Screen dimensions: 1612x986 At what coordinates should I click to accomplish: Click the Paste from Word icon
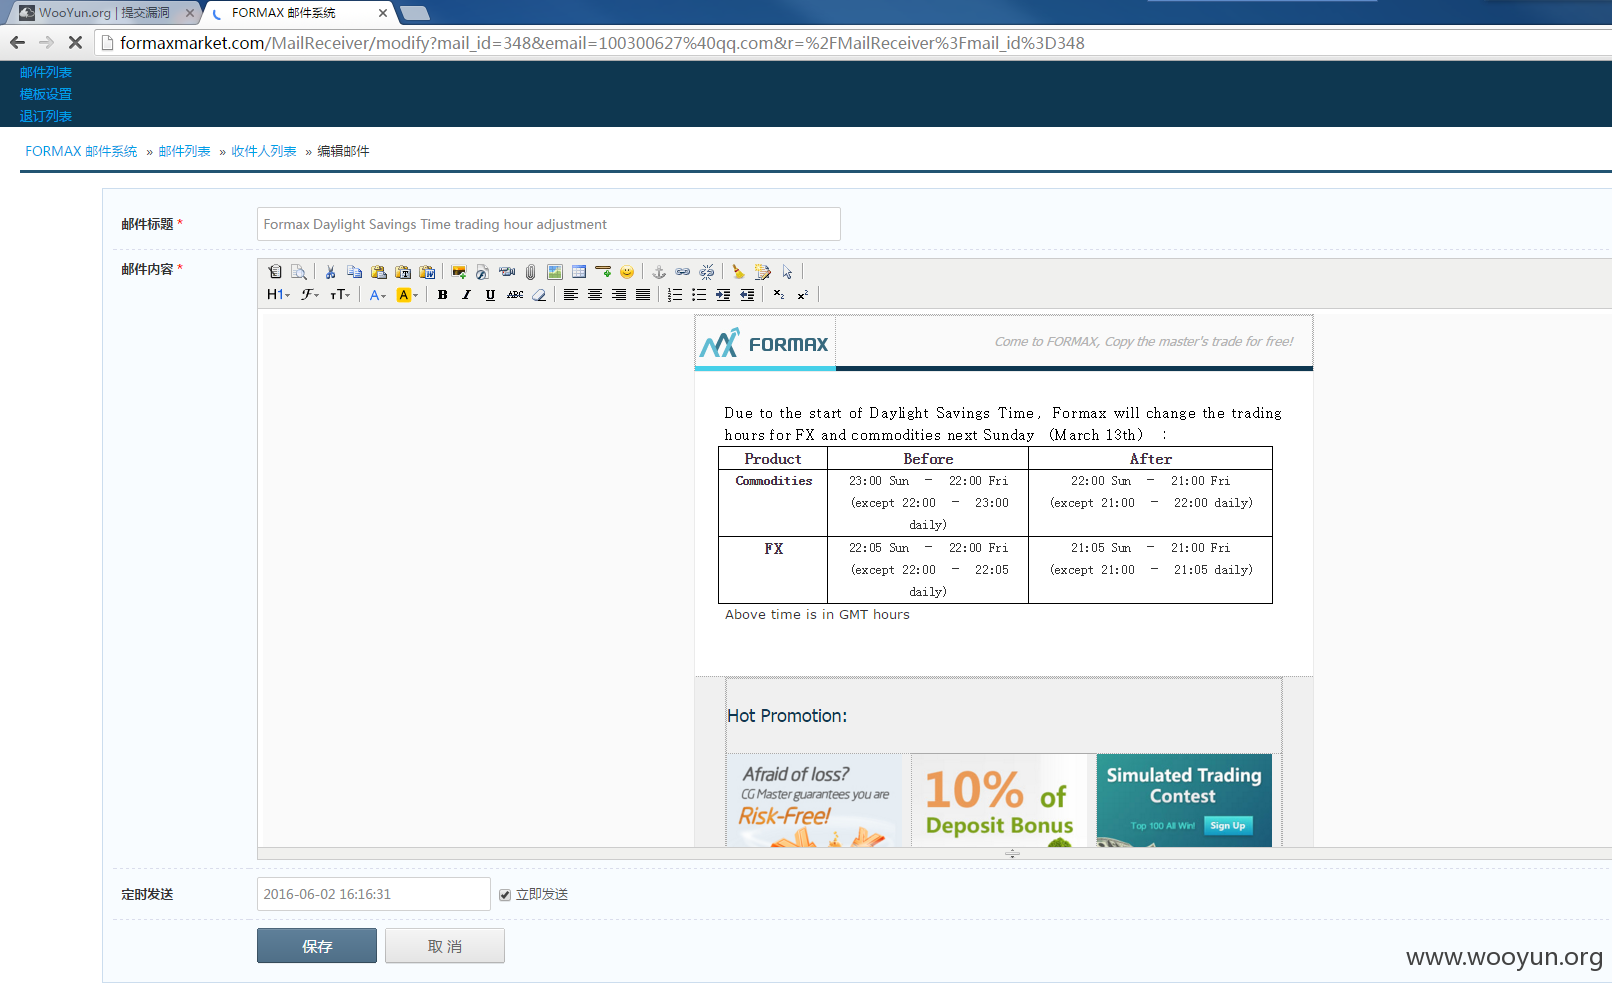pos(427,272)
